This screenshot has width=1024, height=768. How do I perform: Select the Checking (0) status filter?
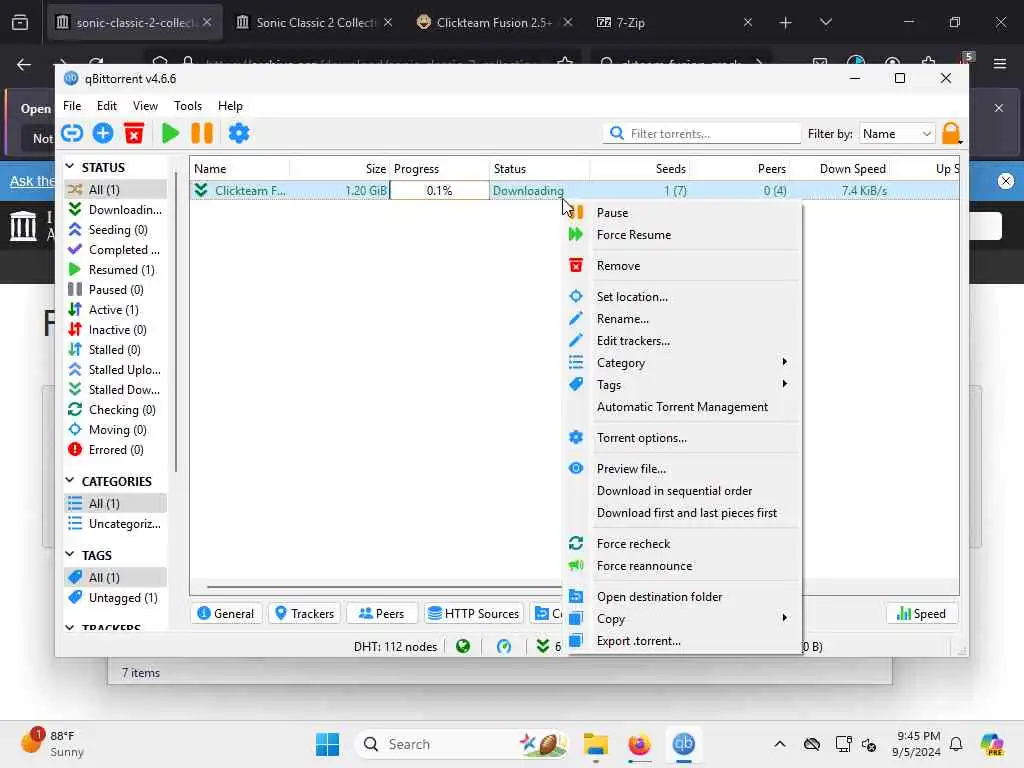pos(116,409)
